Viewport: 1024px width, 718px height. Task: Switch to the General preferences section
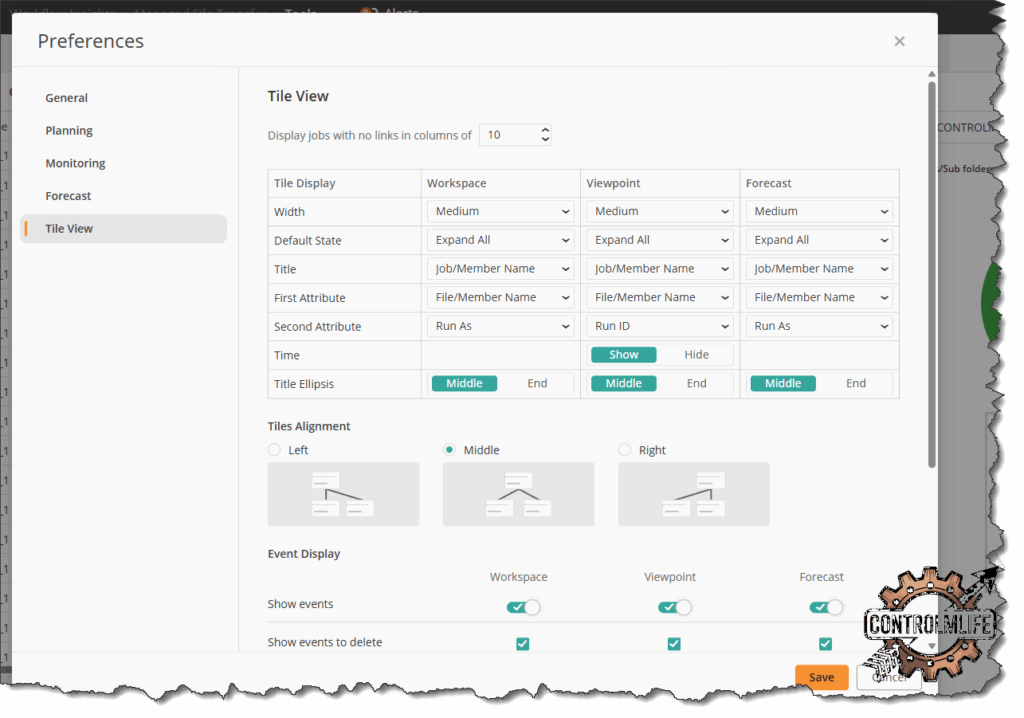67,98
